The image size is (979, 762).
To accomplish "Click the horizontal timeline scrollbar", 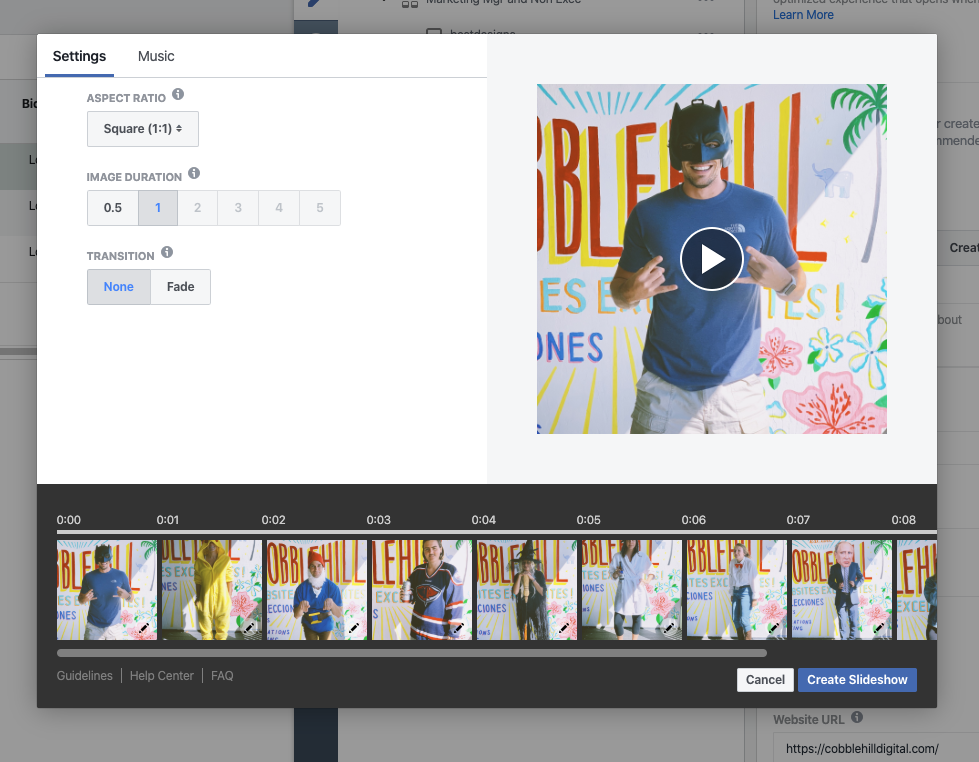I will (411, 653).
